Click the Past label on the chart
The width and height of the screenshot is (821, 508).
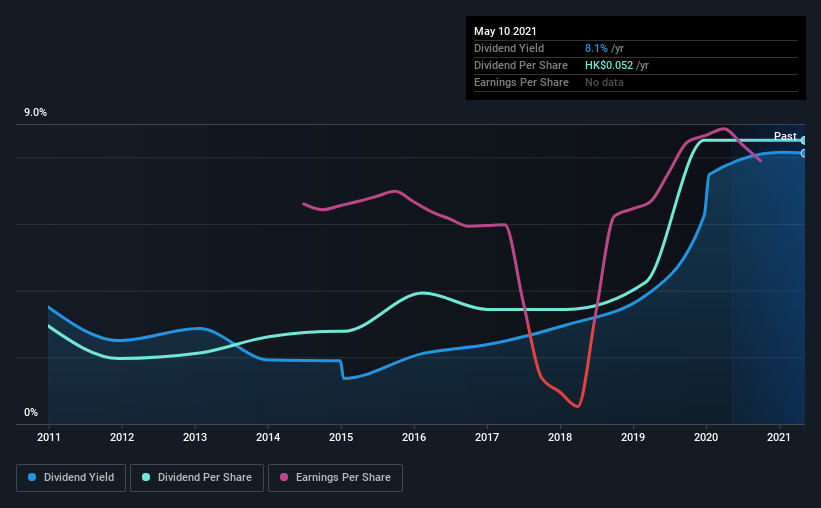click(x=785, y=136)
